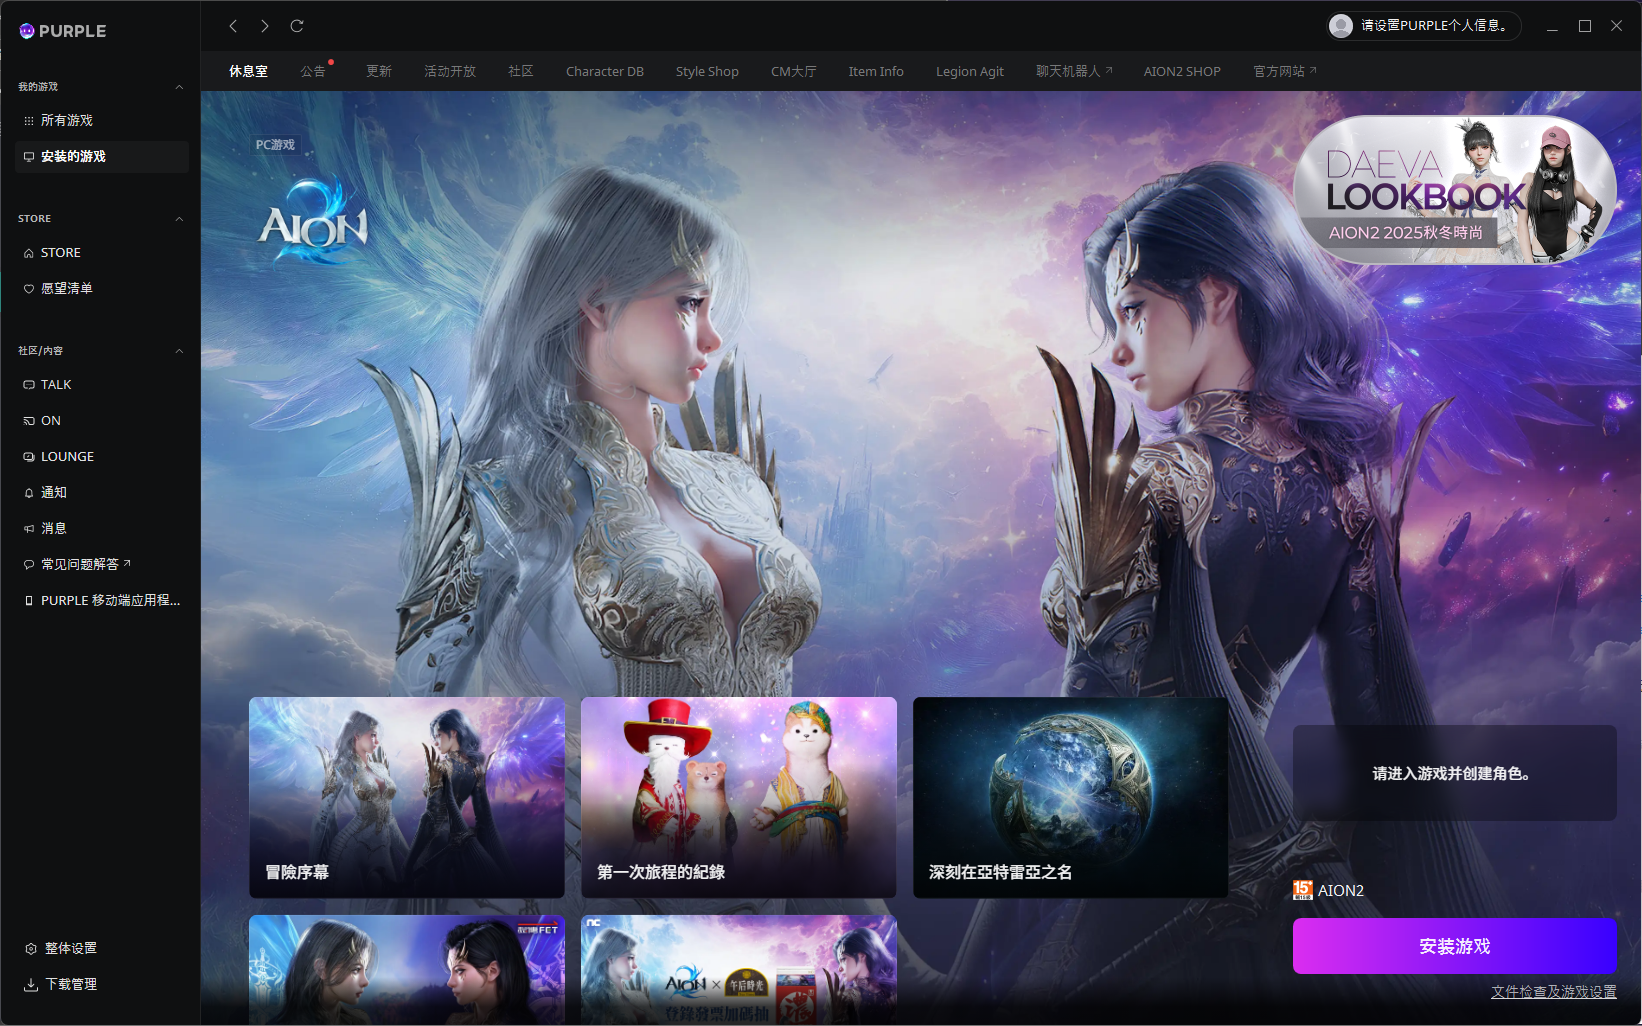The width and height of the screenshot is (1642, 1026).
Task: Open the DAEVA LOOKBOOK banner
Action: pos(1454,190)
